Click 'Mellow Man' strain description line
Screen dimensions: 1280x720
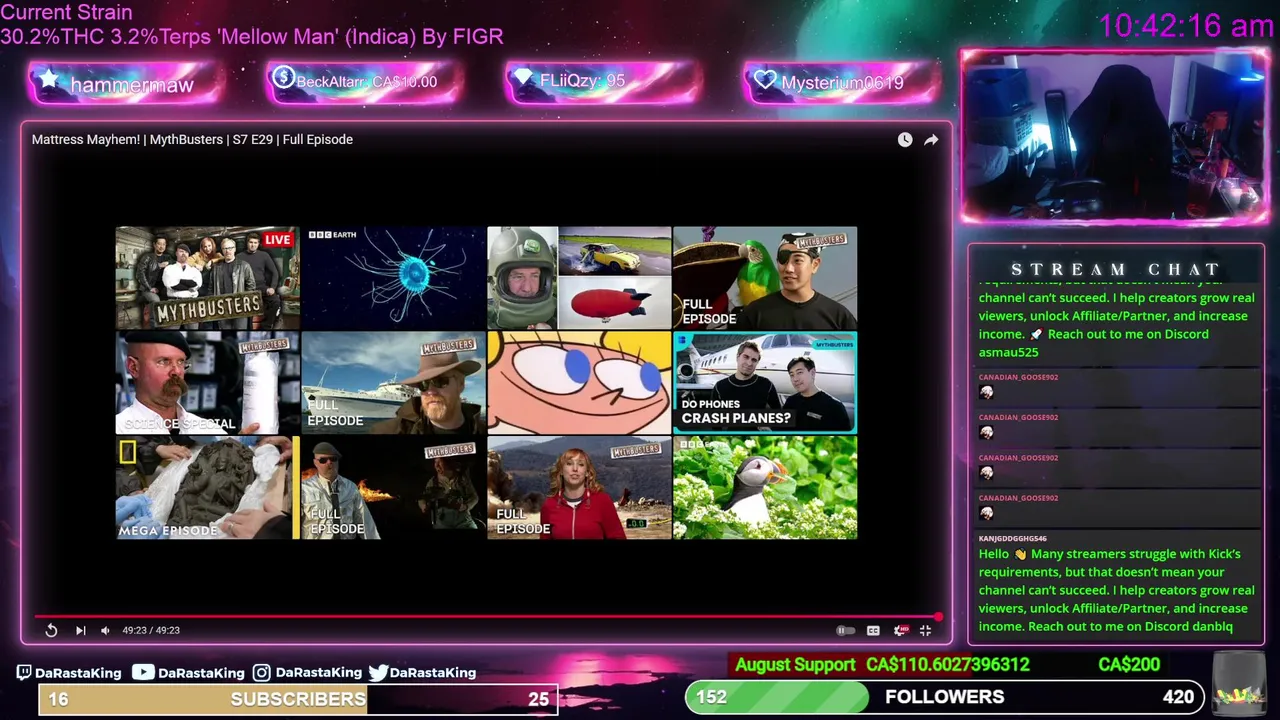coord(252,37)
